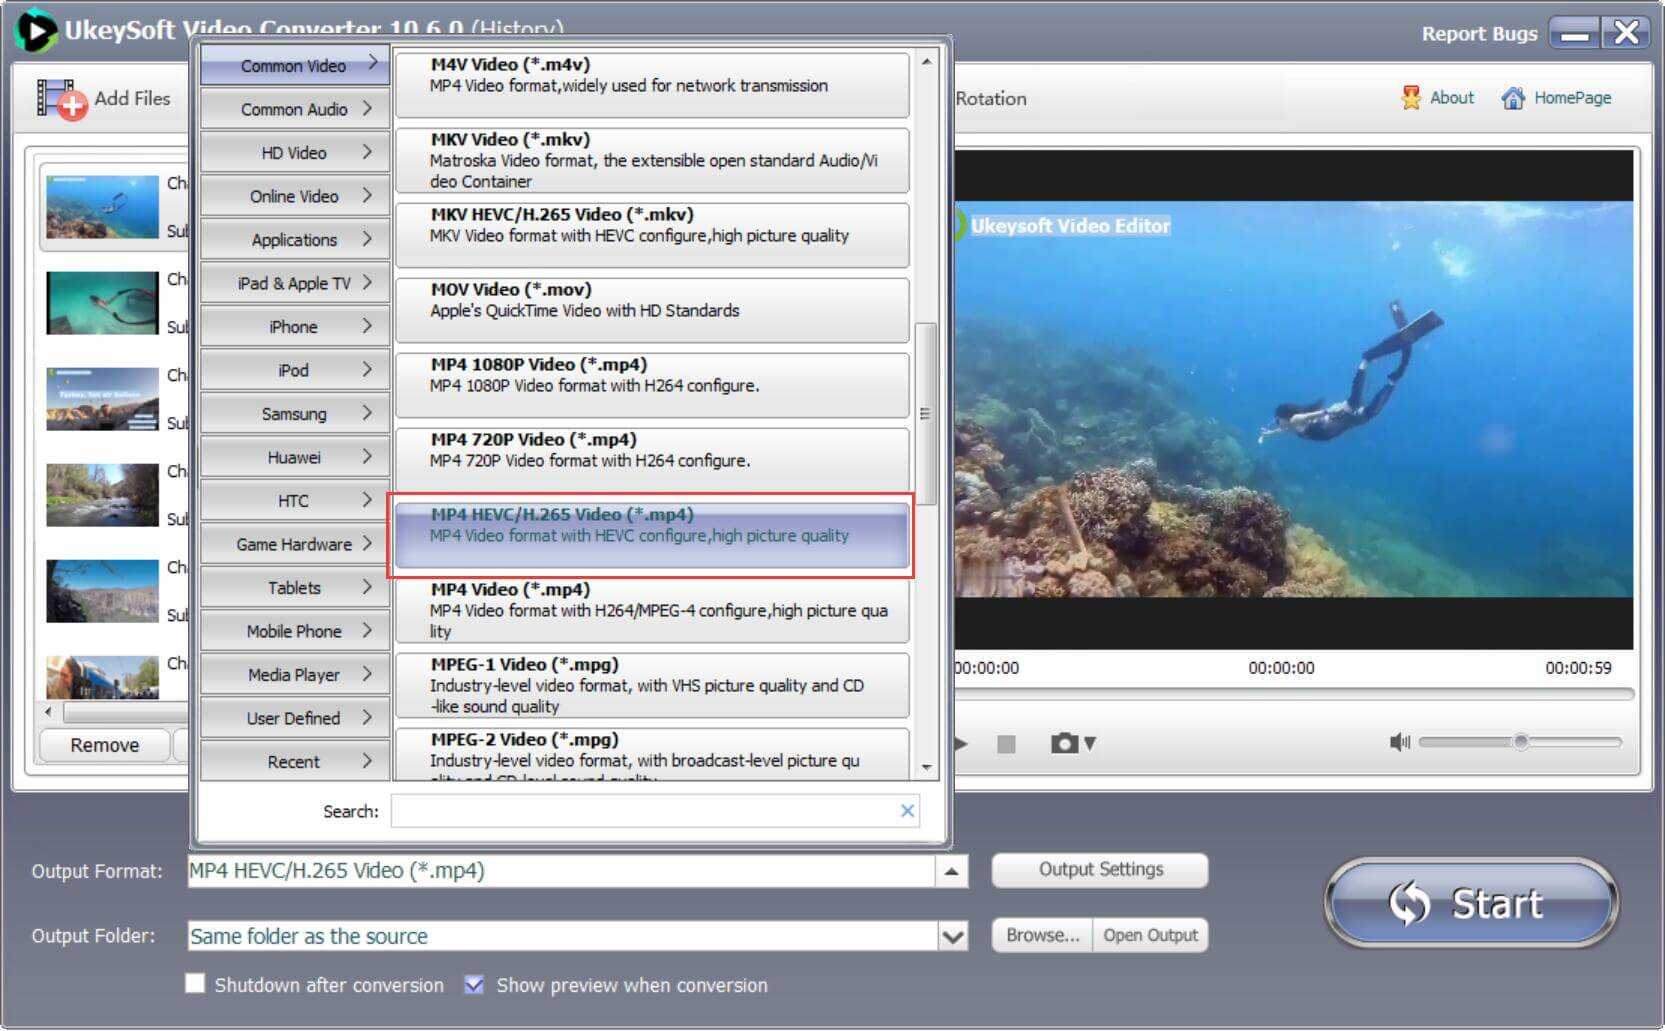The height and width of the screenshot is (1031, 1665).
Task: Click the About medal icon
Action: tap(1411, 98)
